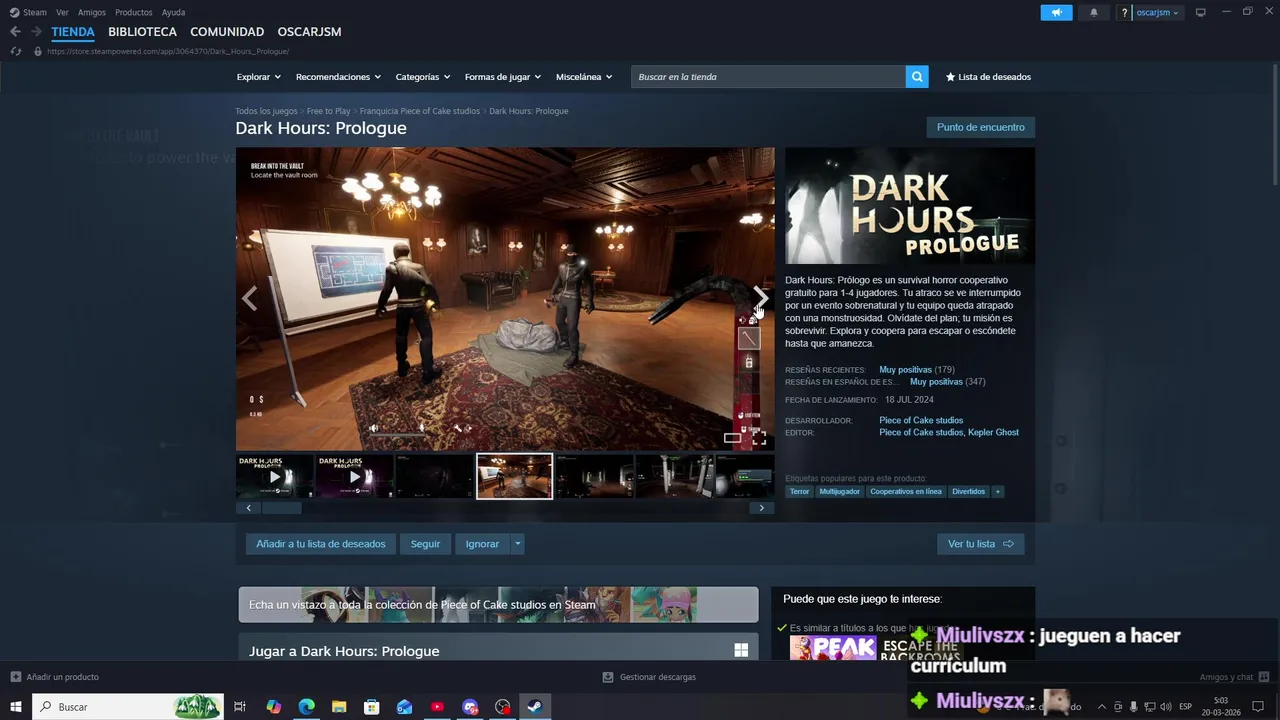Image resolution: width=1280 pixels, height=720 pixels.
Task: Select the Multijugador tag
Action: (x=839, y=492)
